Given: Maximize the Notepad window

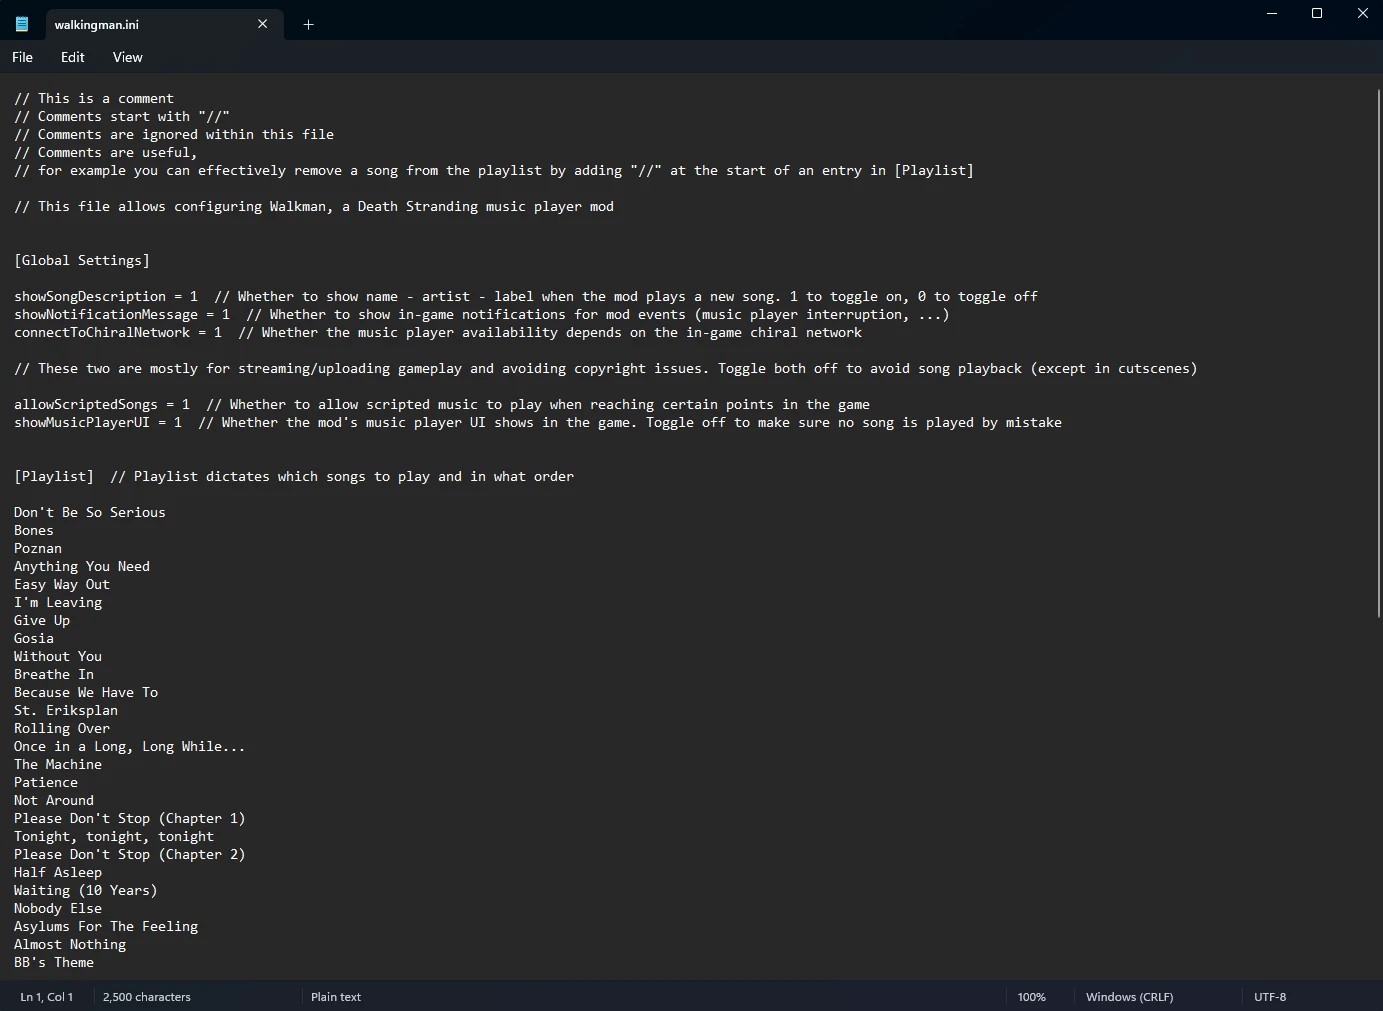Looking at the screenshot, I should (x=1317, y=13).
